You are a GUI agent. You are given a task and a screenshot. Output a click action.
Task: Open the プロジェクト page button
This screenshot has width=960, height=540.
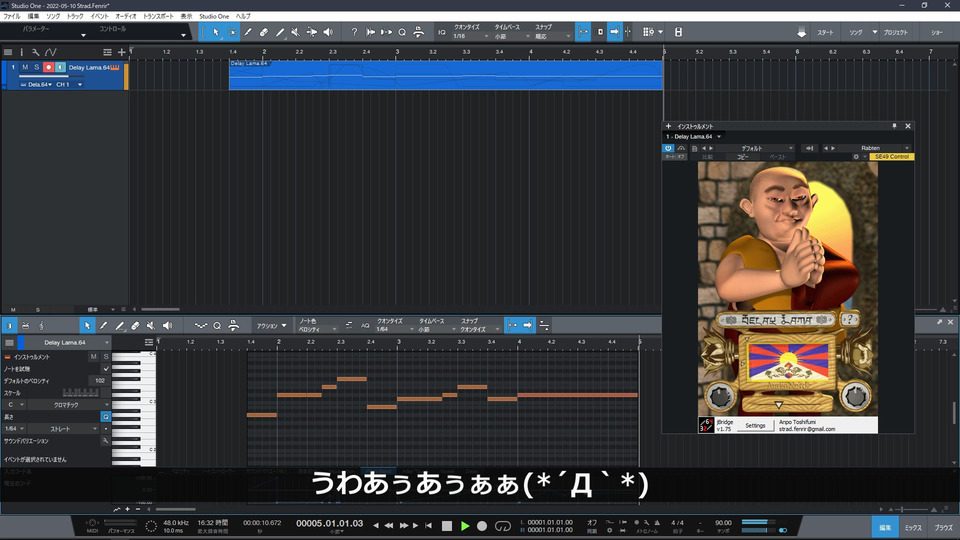click(895, 32)
